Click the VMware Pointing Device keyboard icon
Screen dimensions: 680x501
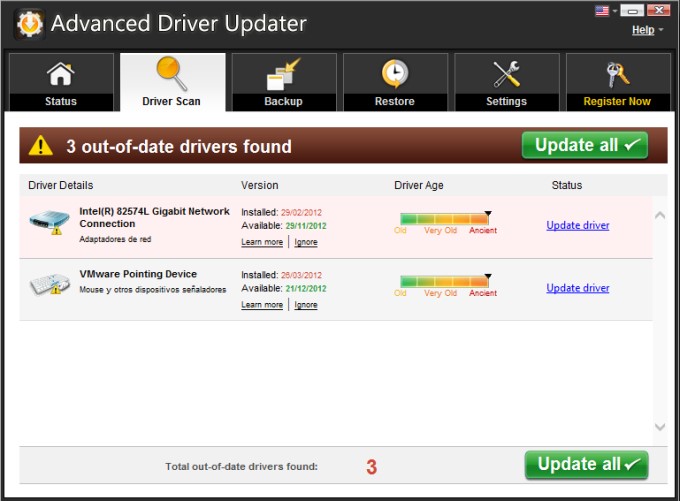pos(49,284)
